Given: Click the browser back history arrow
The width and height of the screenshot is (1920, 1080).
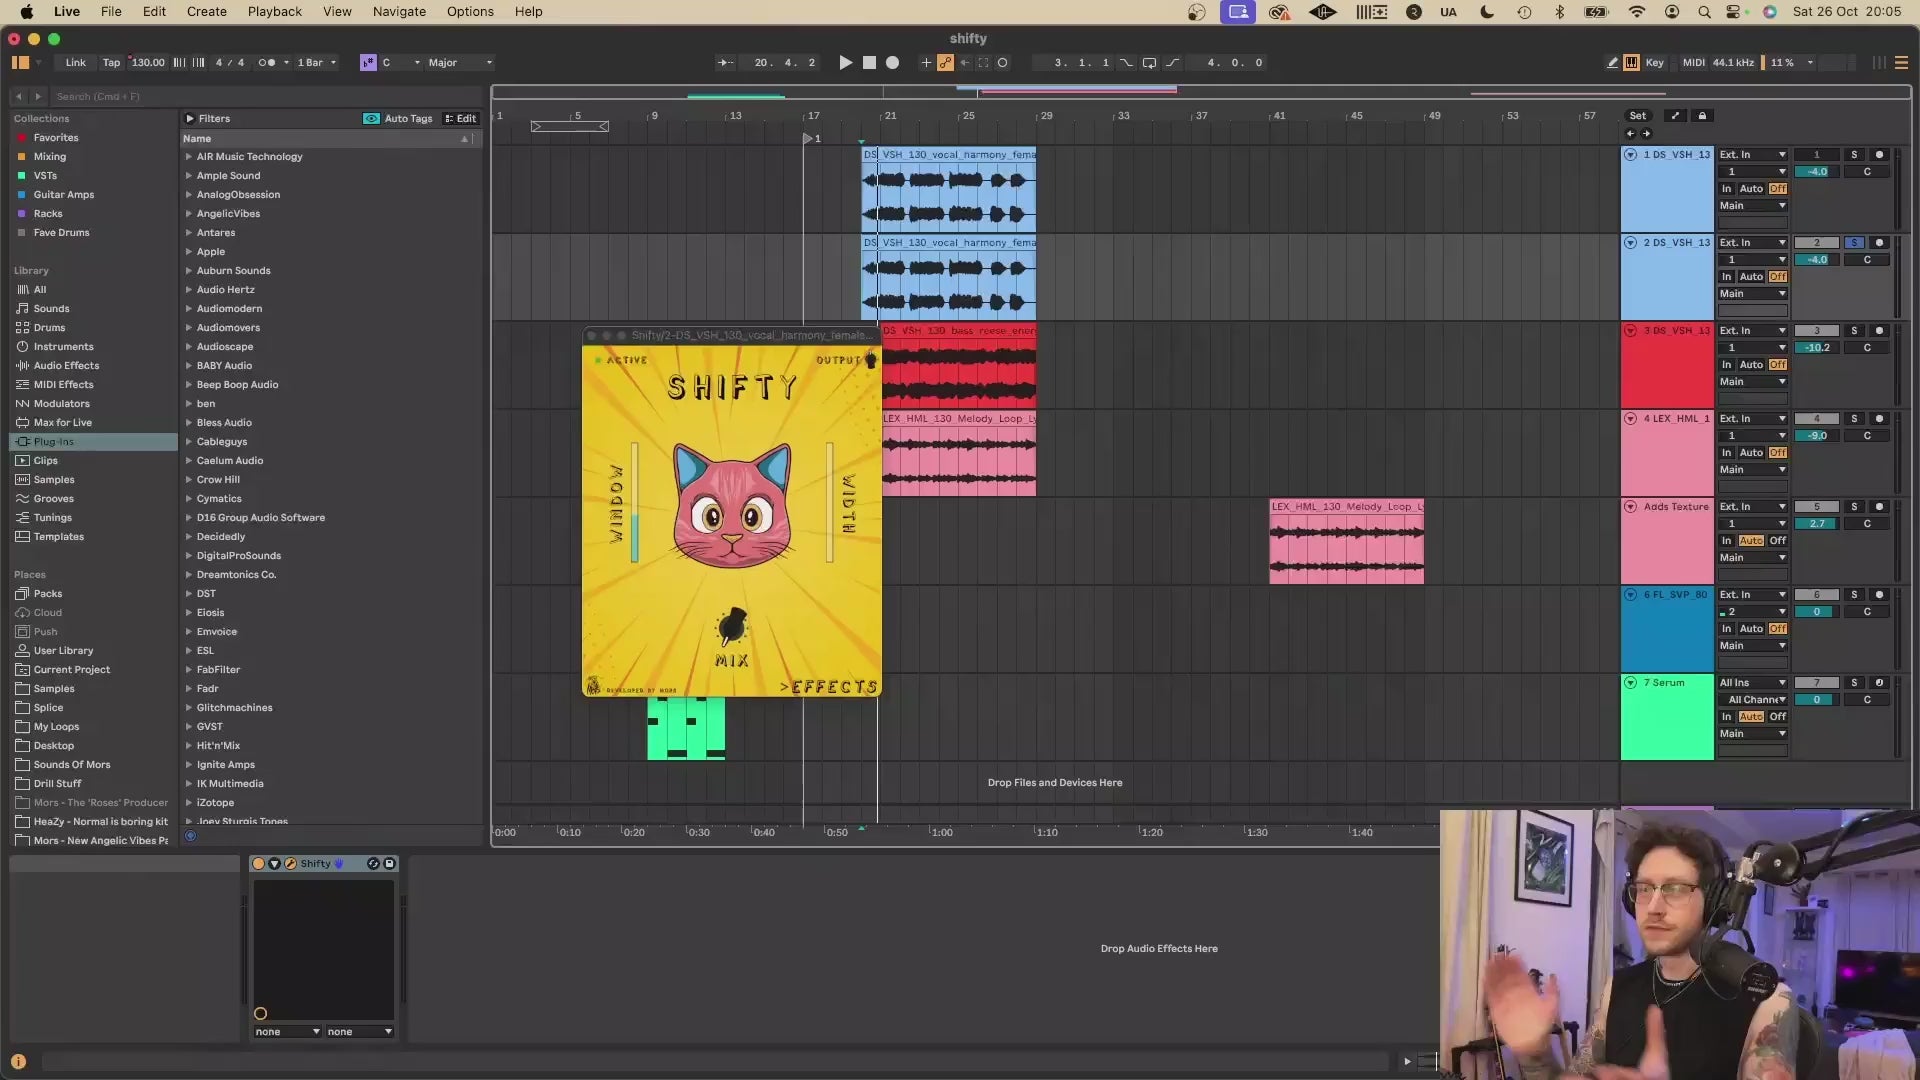Looking at the screenshot, I should point(18,96).
